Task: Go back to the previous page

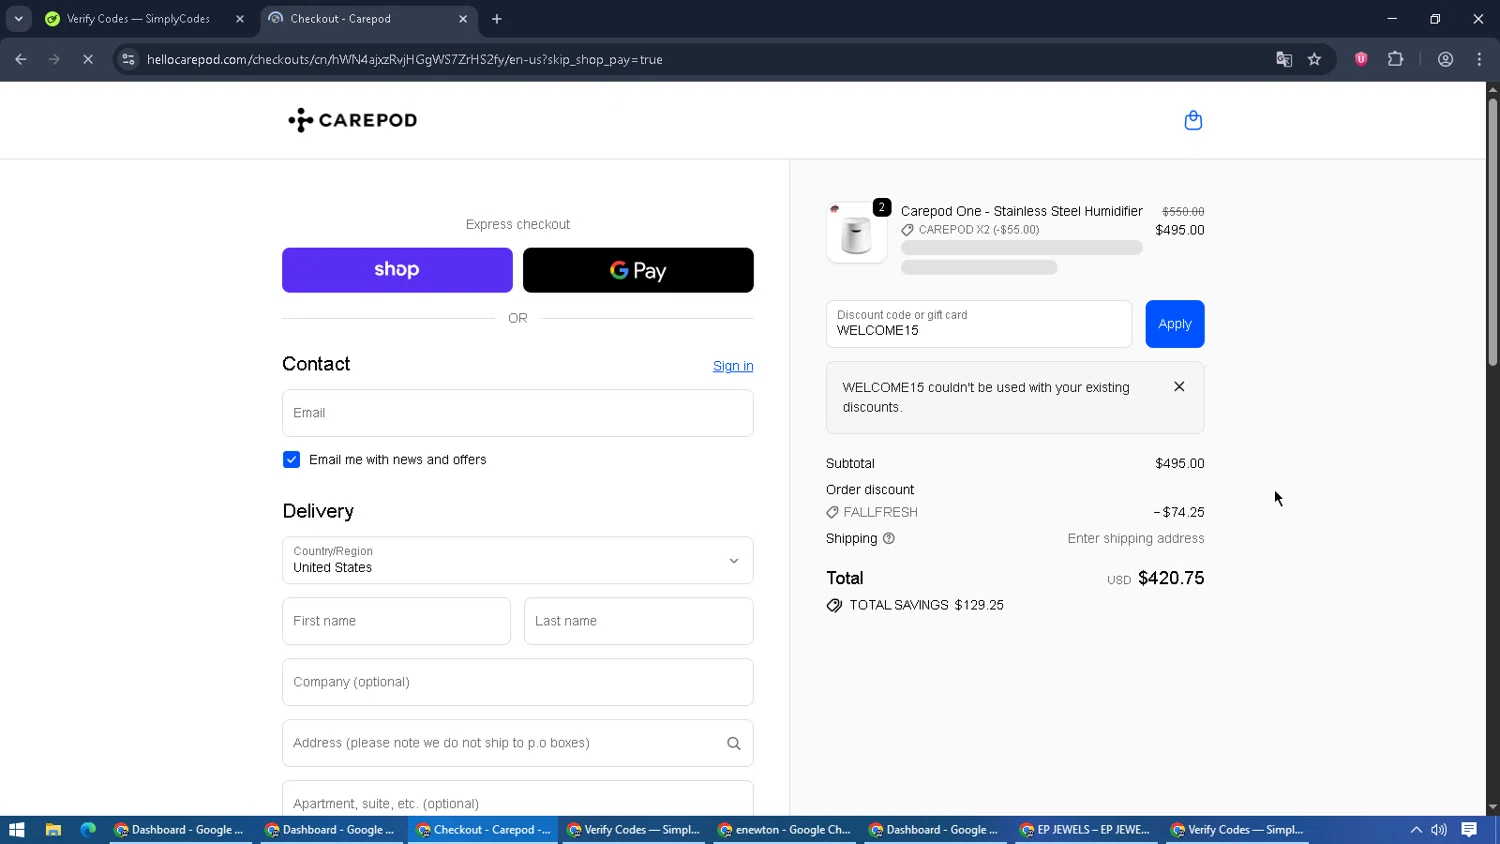Action: click(x=21, y=59)
